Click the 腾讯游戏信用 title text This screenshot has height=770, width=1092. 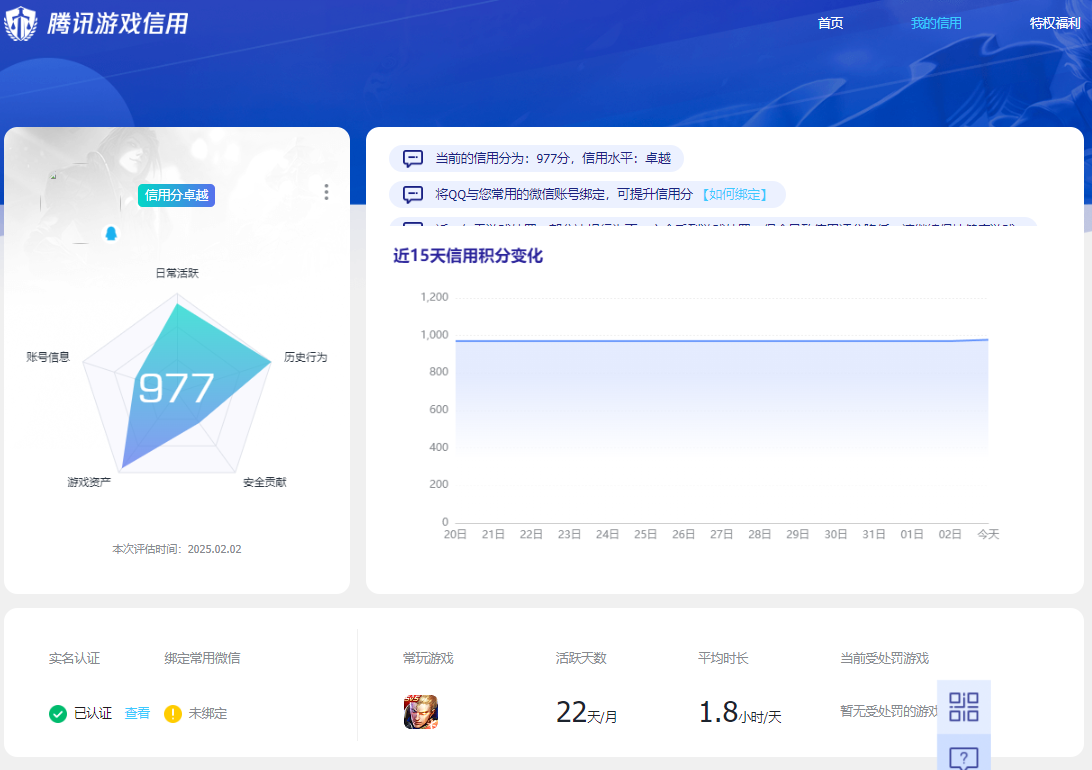[118, 24]
